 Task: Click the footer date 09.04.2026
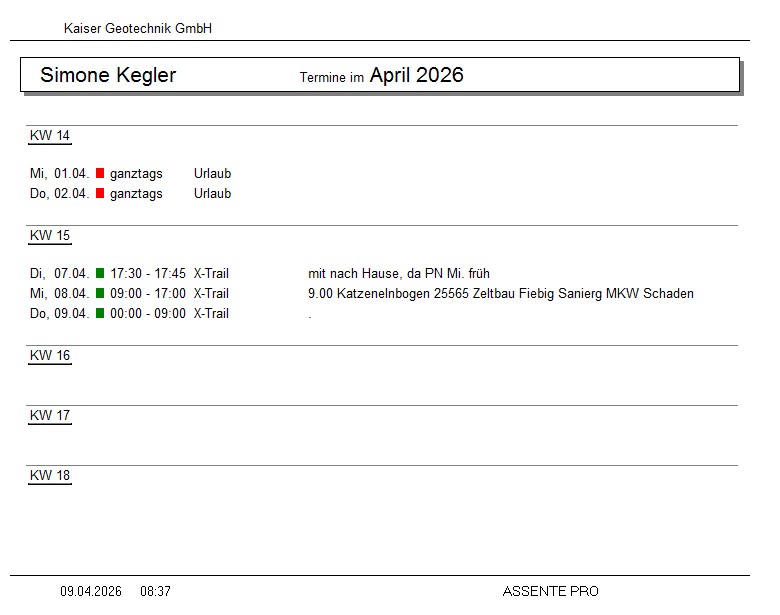click(91, 592)
